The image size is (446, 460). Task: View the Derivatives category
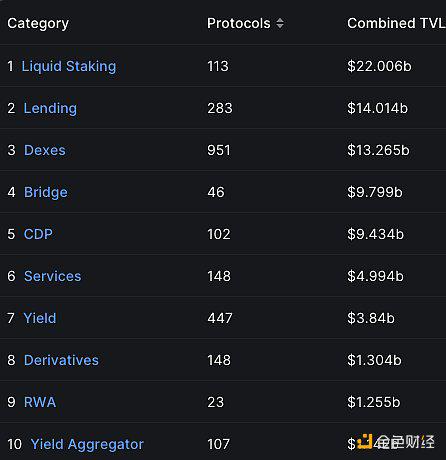pos(61,360)
